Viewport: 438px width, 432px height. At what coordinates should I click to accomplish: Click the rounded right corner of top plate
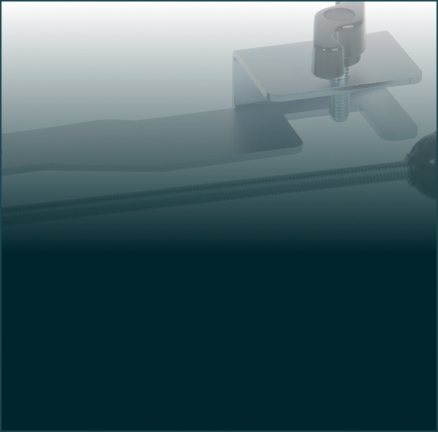(415, 75)
